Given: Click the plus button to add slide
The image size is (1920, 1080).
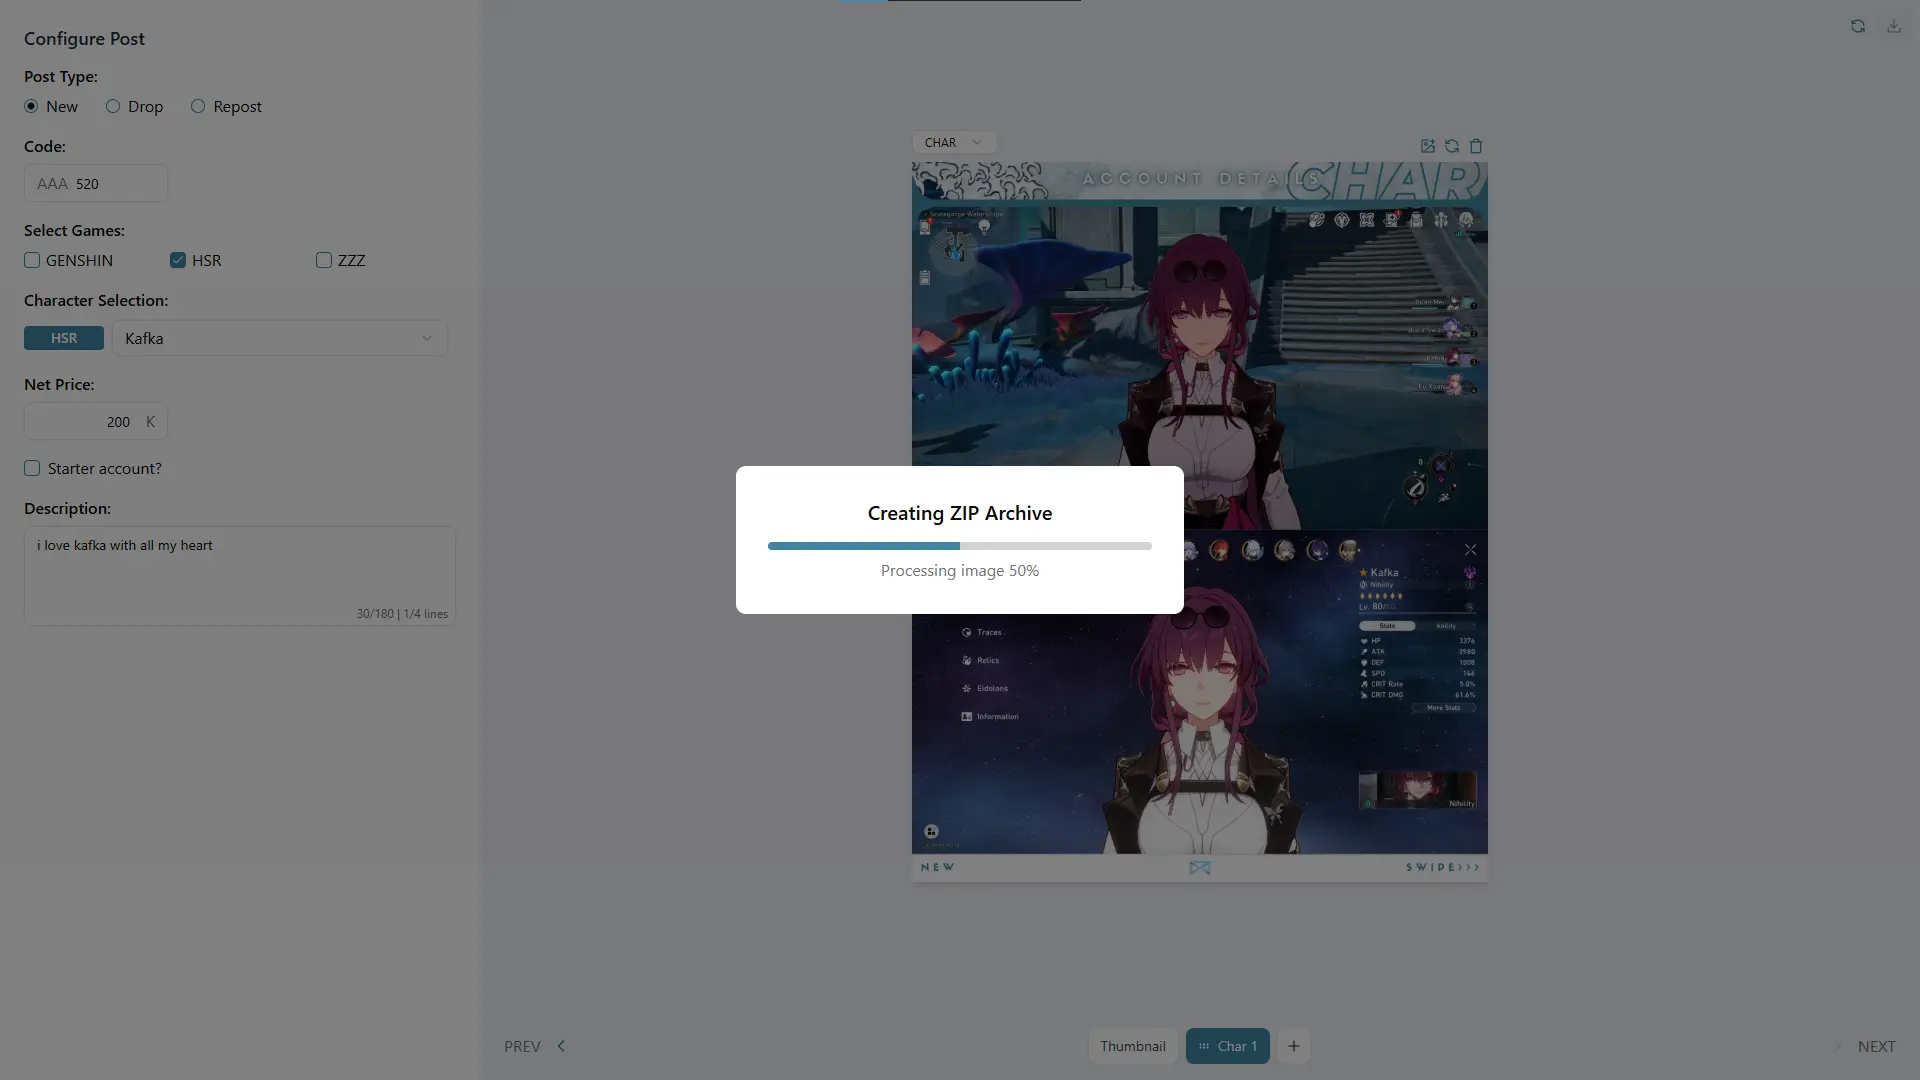Looking at the screenshot, I should (x=1294, y=1046).
